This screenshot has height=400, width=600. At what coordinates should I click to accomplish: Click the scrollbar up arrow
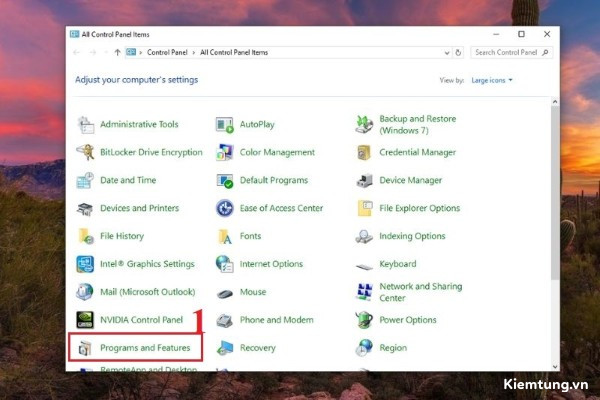[x=555, y=102]
